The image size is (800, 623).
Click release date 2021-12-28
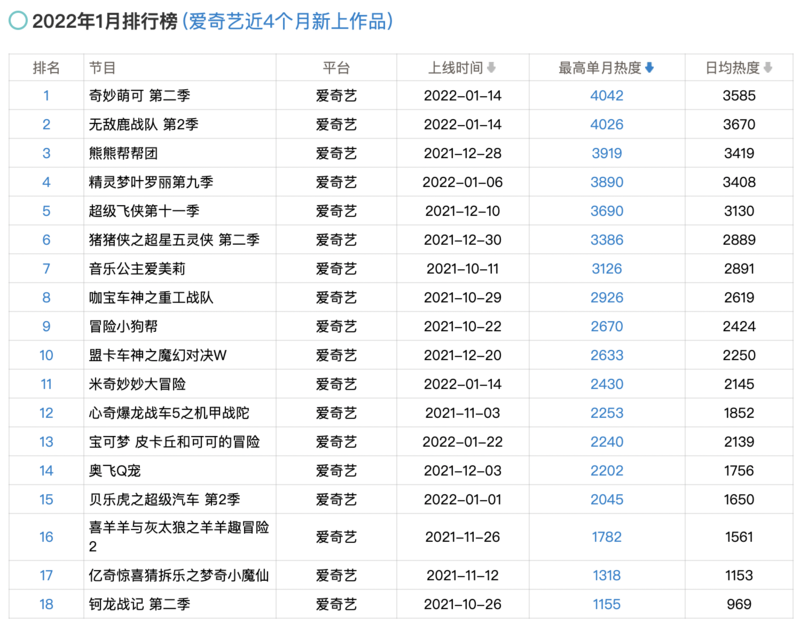(x=463, y=153)
